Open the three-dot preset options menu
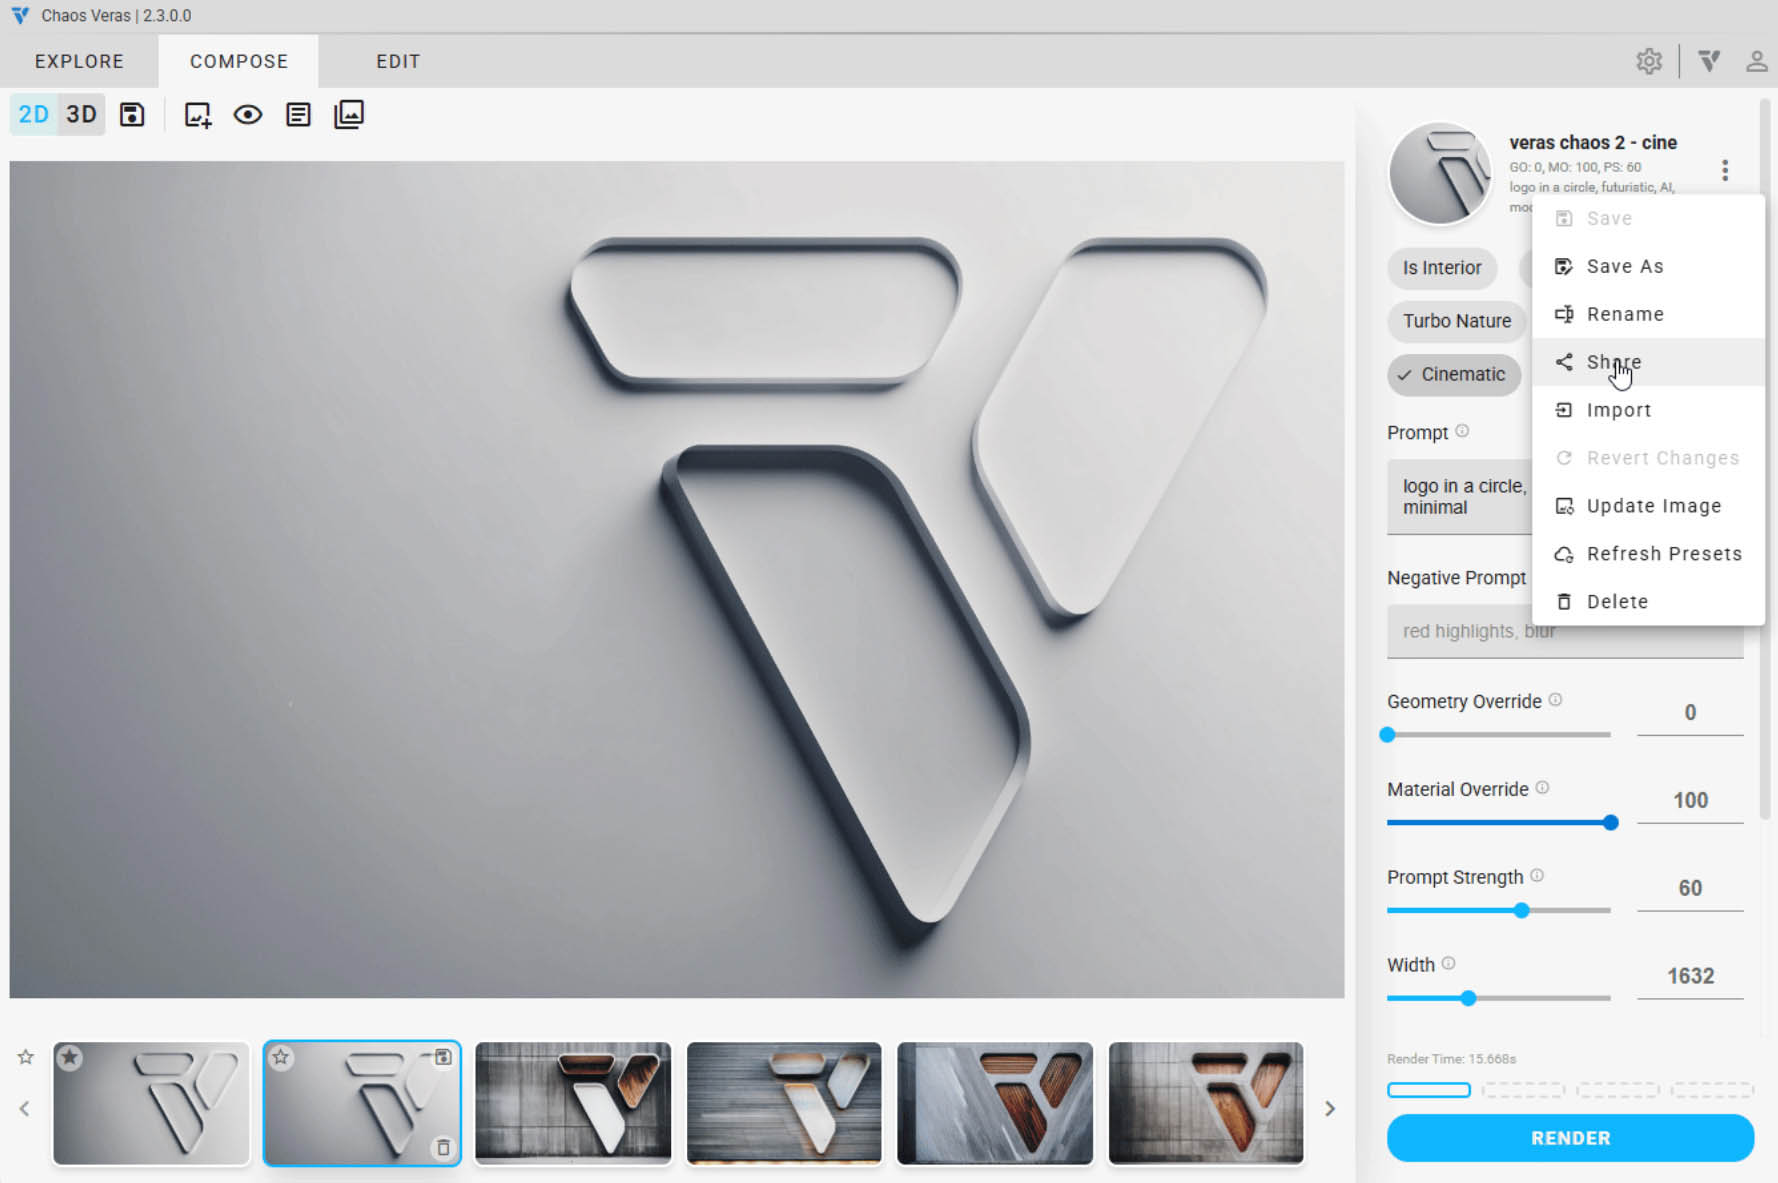Viewport: 1778px width, 1183px height. [x=1725, y=170]
